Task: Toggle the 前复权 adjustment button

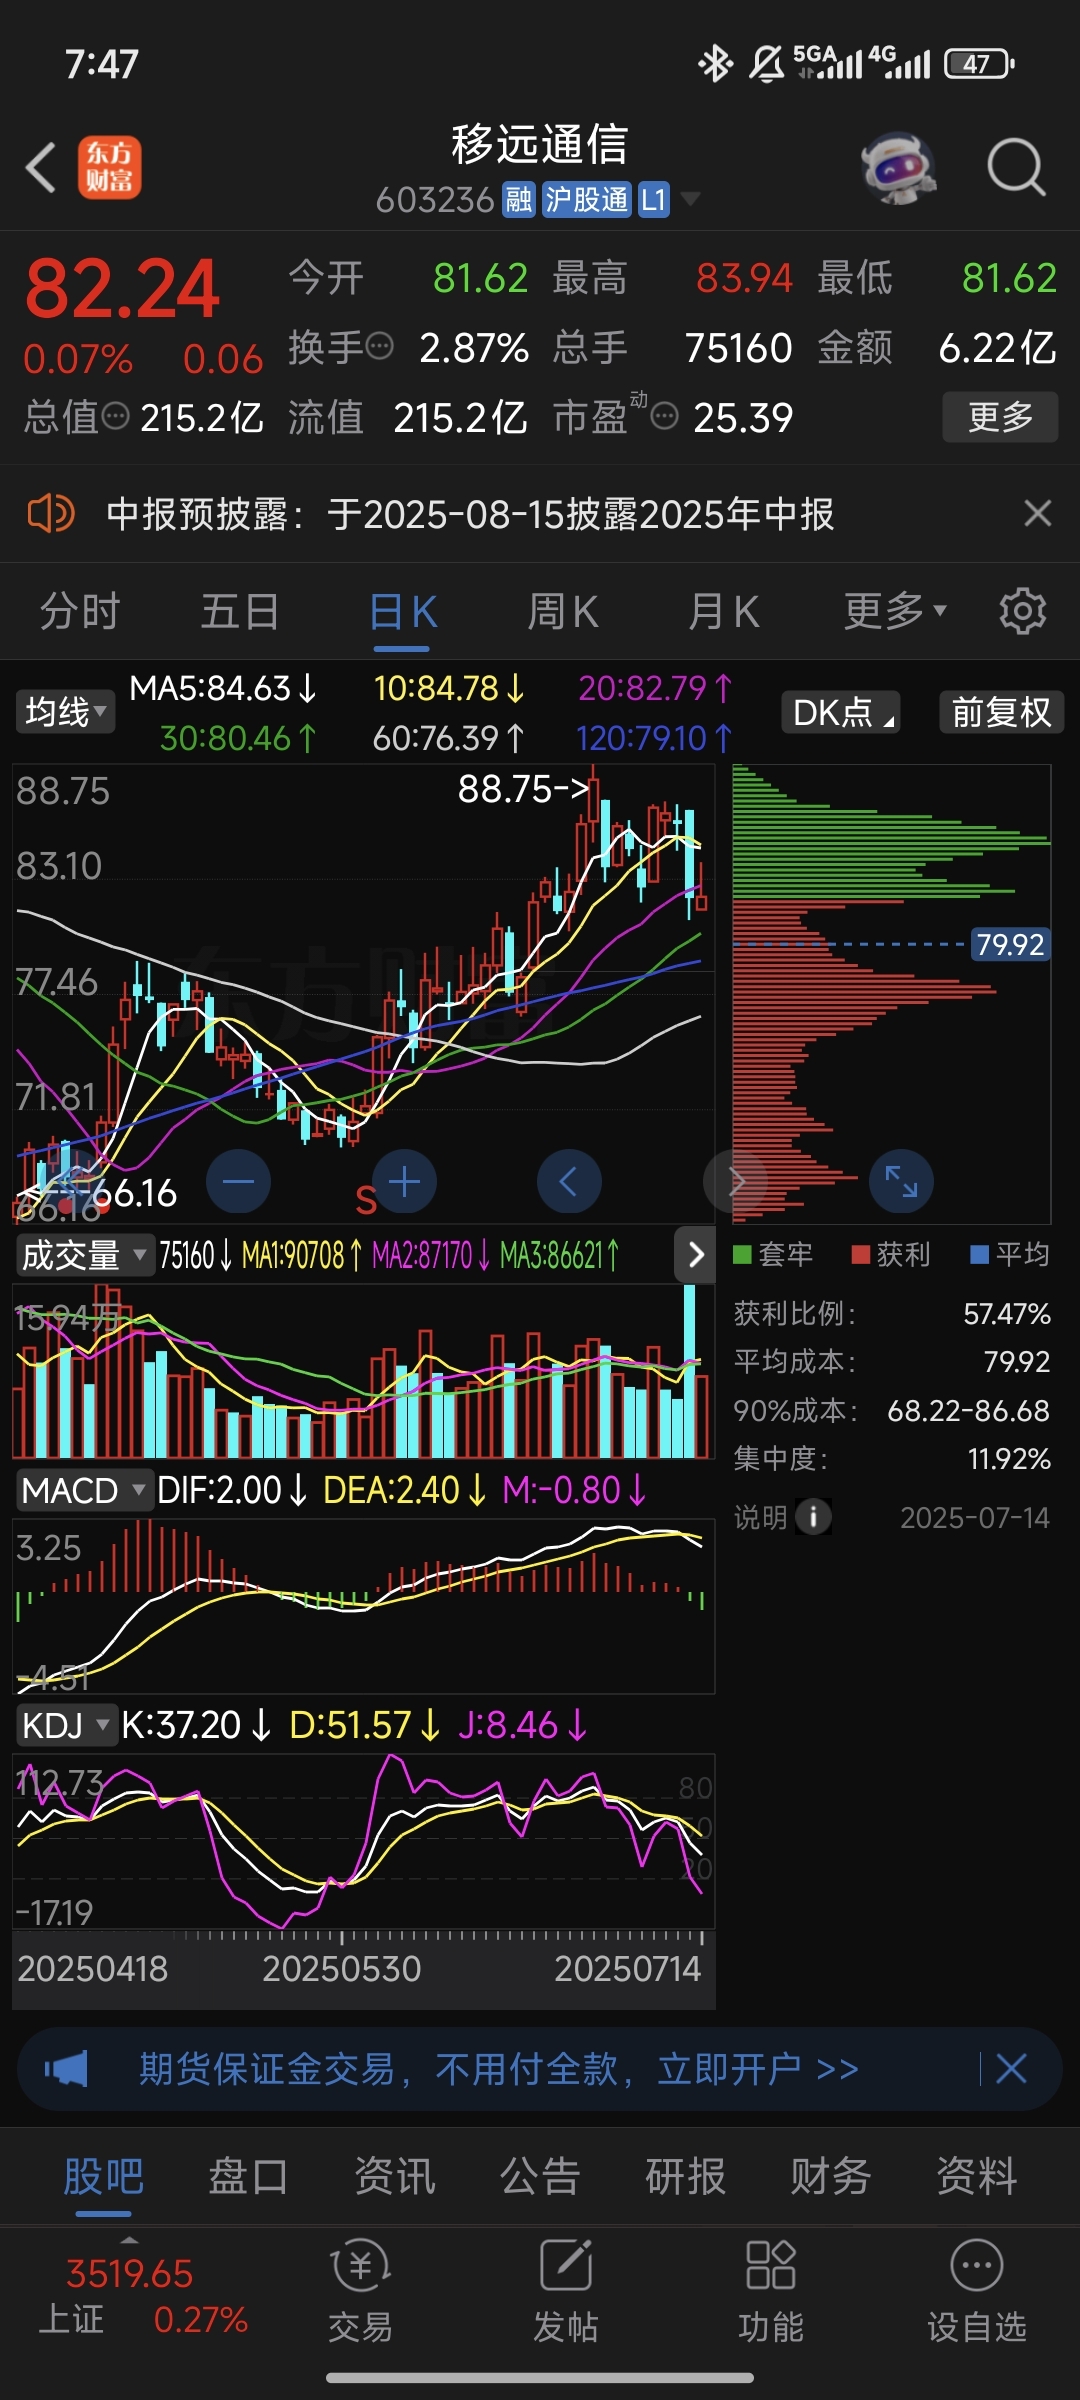Action: [x=1001, y=712]
